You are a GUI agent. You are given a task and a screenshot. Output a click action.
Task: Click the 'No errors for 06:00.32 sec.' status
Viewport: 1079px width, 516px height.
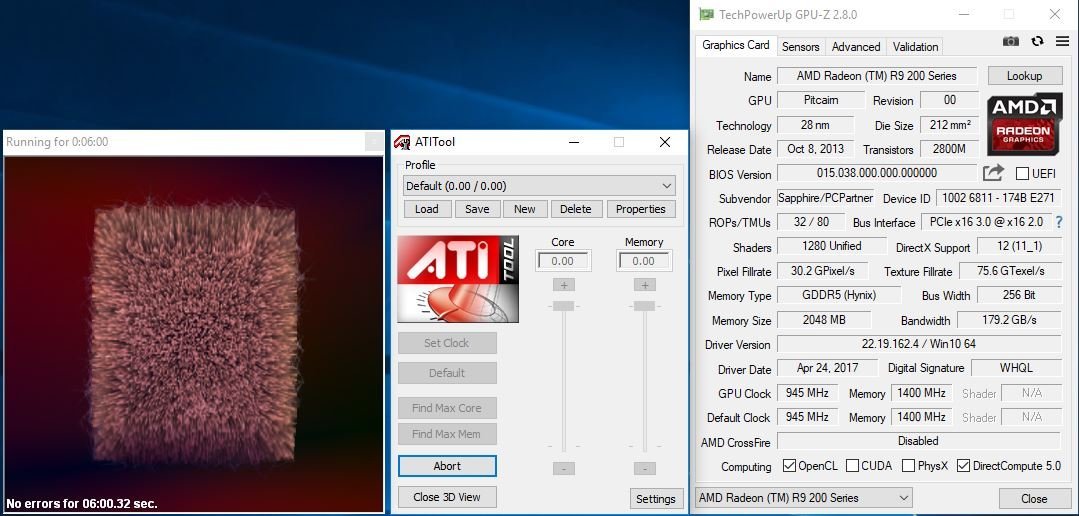82,504
